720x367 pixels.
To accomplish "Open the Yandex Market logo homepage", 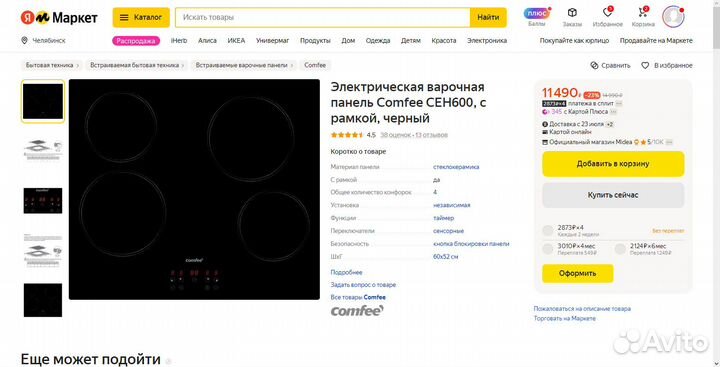I will click(x=59, y=17).
